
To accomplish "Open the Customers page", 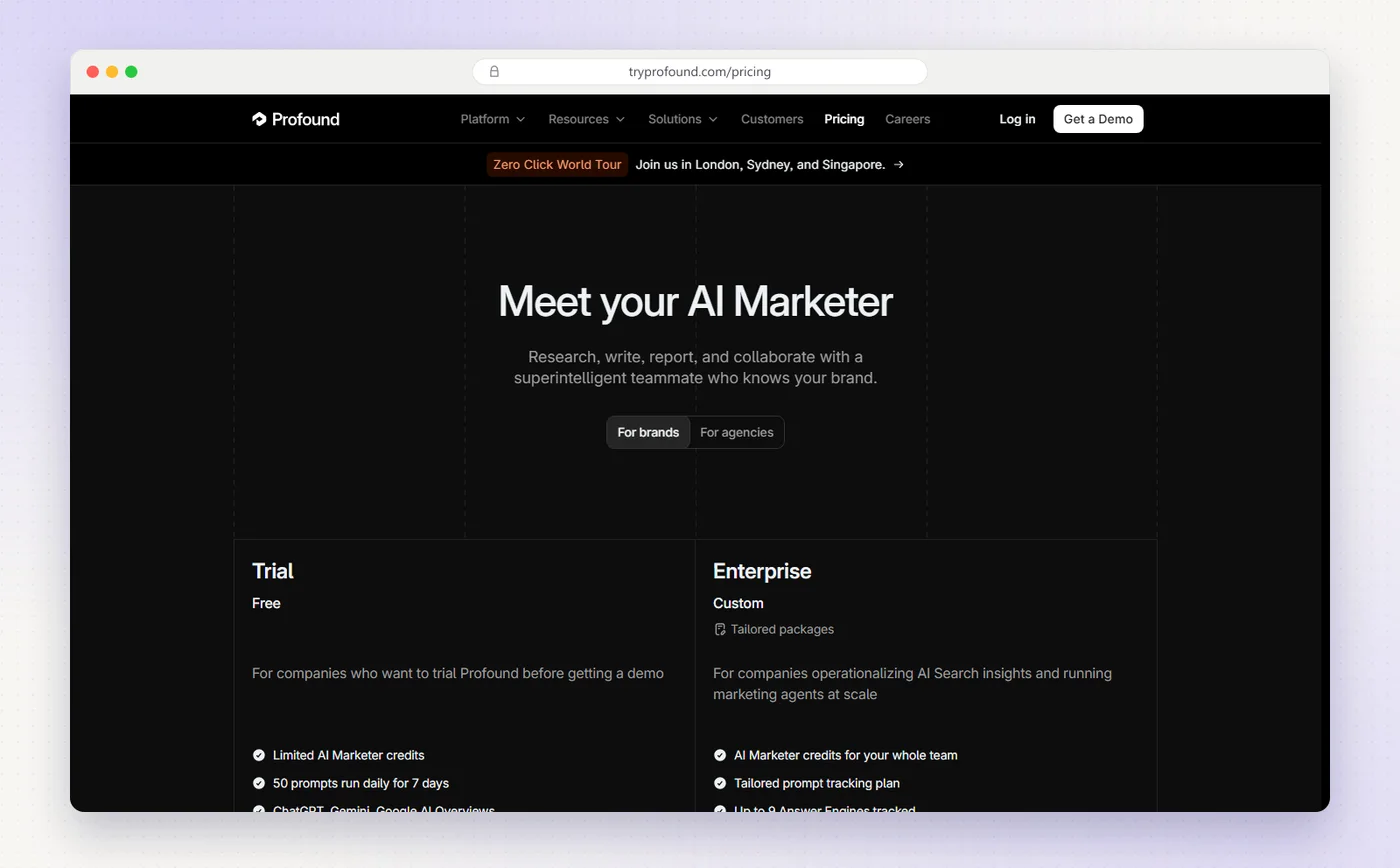I will [x=772, y=119].
